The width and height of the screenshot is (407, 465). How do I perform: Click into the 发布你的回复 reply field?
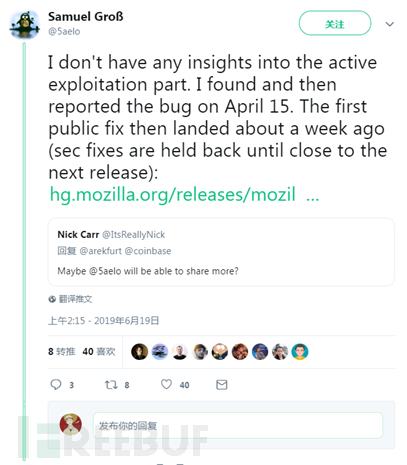click(x=238, y=425)
